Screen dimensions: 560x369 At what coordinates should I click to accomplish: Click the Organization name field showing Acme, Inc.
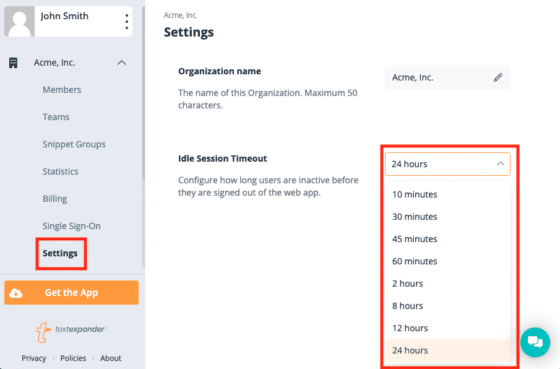[448, 78]
